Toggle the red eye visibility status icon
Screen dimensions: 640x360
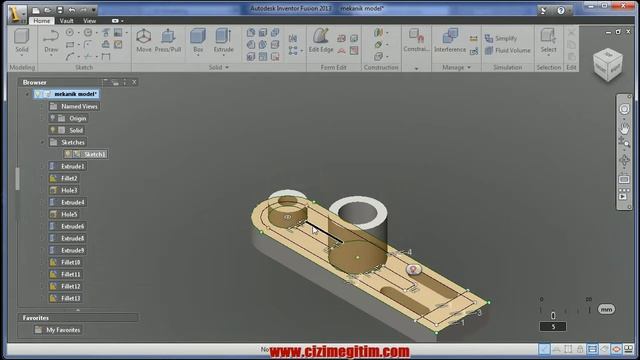point(616,349)
